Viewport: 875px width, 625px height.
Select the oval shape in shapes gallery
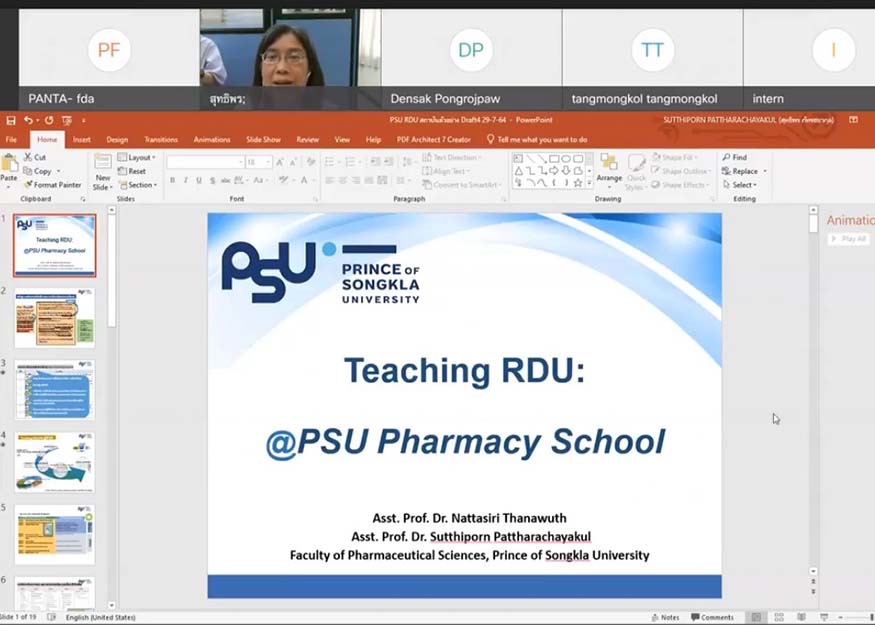566,159
